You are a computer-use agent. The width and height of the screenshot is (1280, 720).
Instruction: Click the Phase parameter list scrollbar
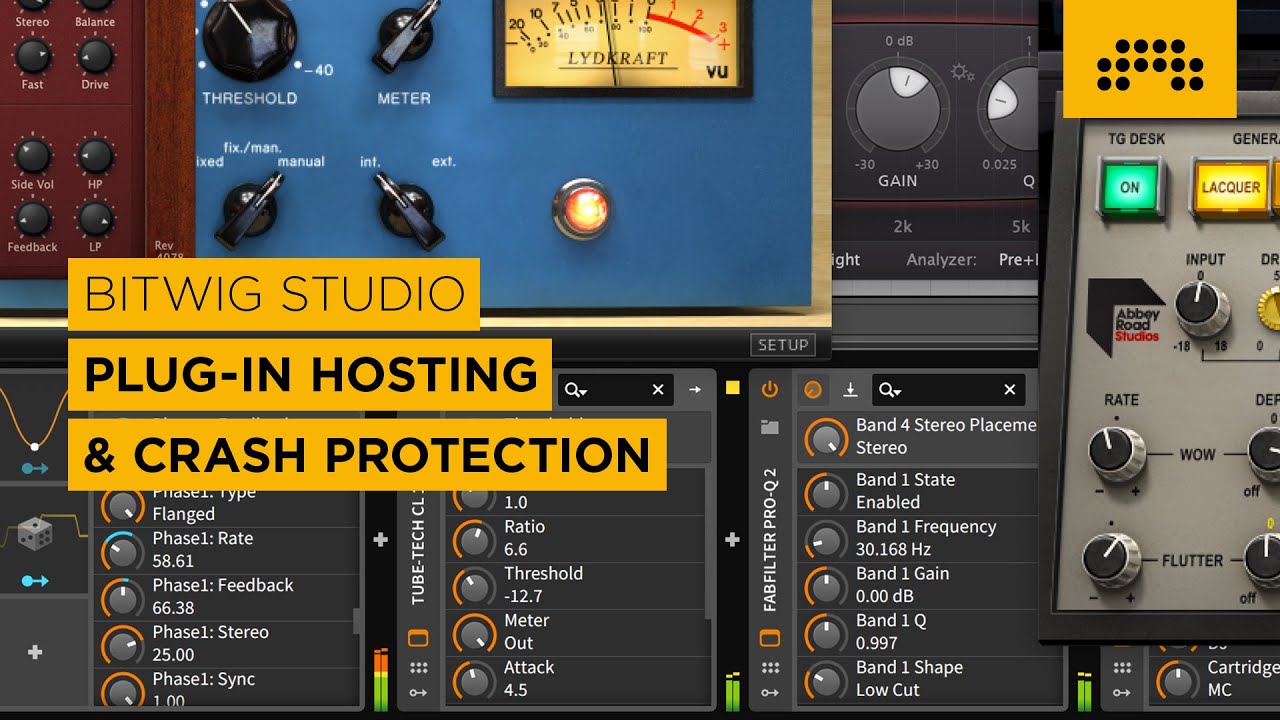point(357,620)
